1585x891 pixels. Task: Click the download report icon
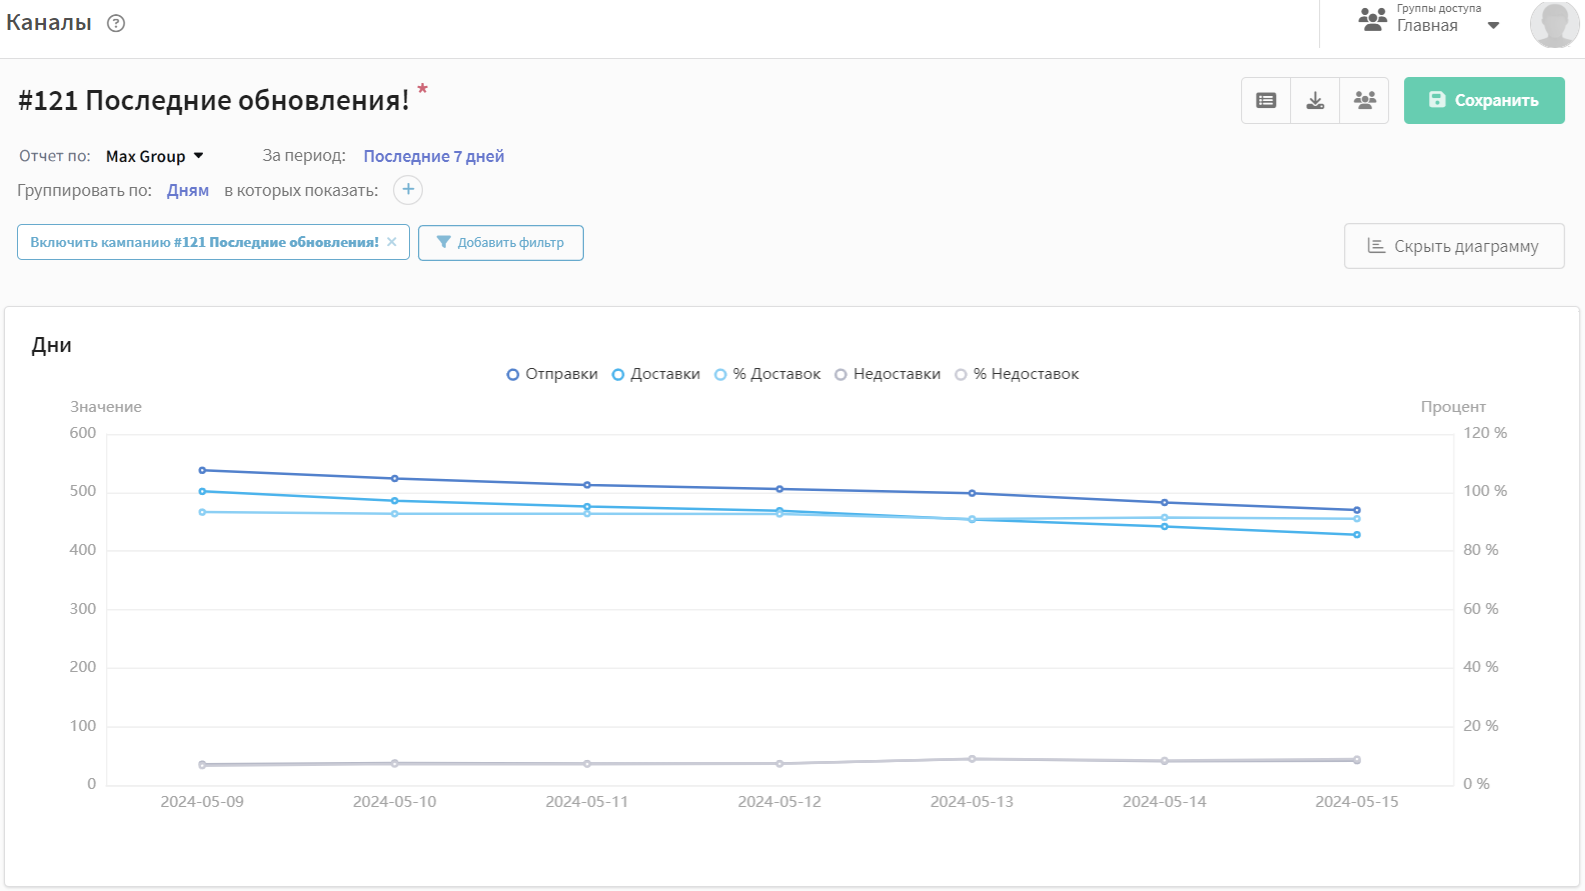(1315, 100)
